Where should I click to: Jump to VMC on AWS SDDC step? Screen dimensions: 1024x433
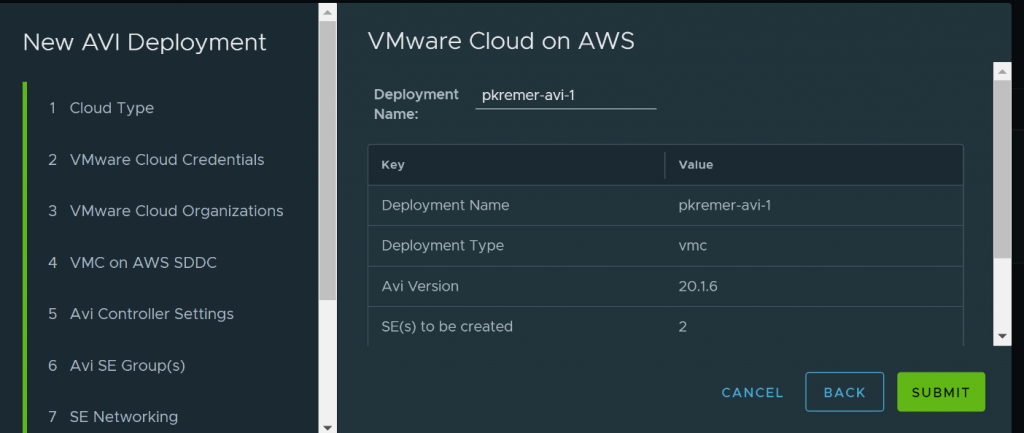click(143, 263)
